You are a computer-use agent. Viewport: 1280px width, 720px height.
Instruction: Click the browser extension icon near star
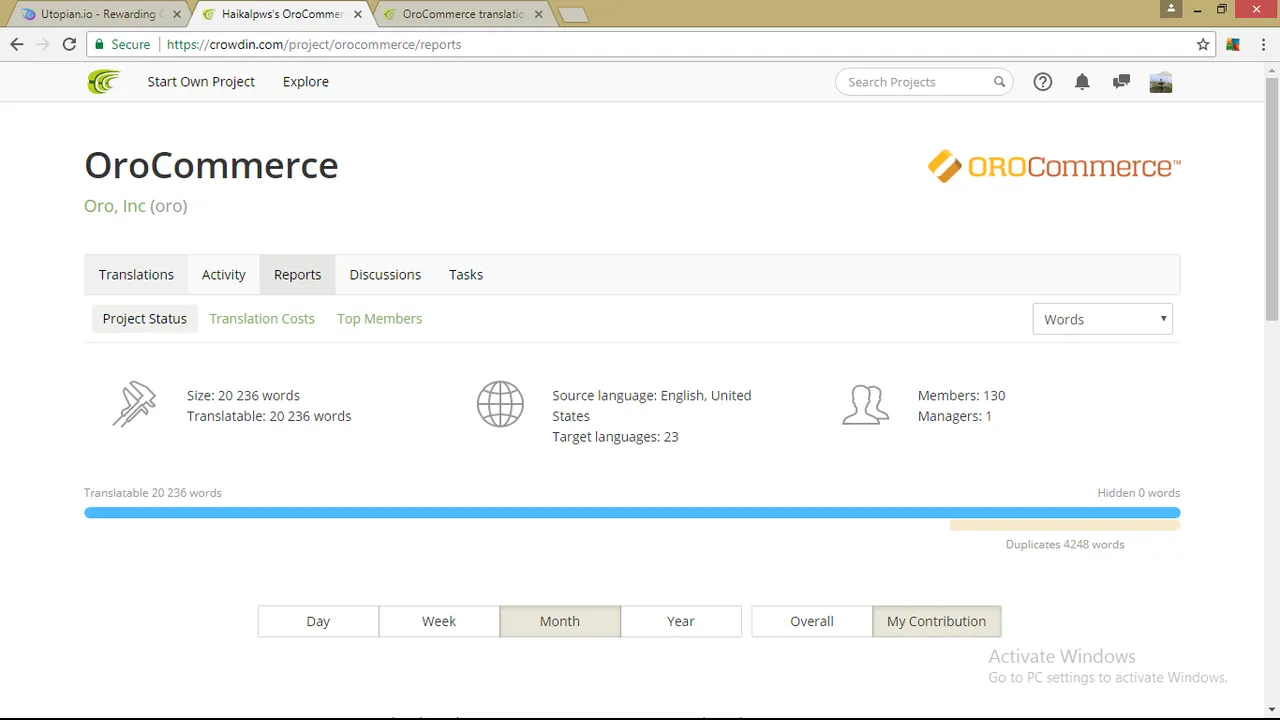pyautogui.click(x=1233, y=44)
